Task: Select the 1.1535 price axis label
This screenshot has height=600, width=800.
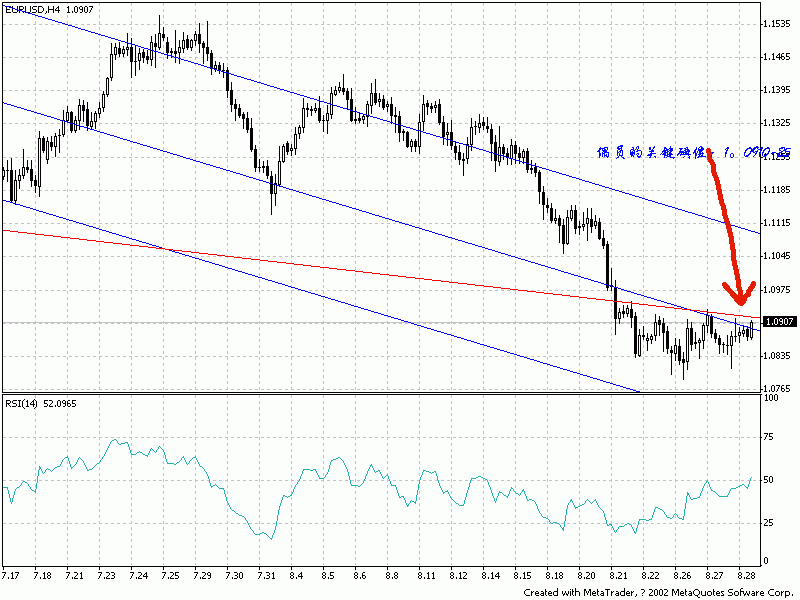Action: (777, 24)
